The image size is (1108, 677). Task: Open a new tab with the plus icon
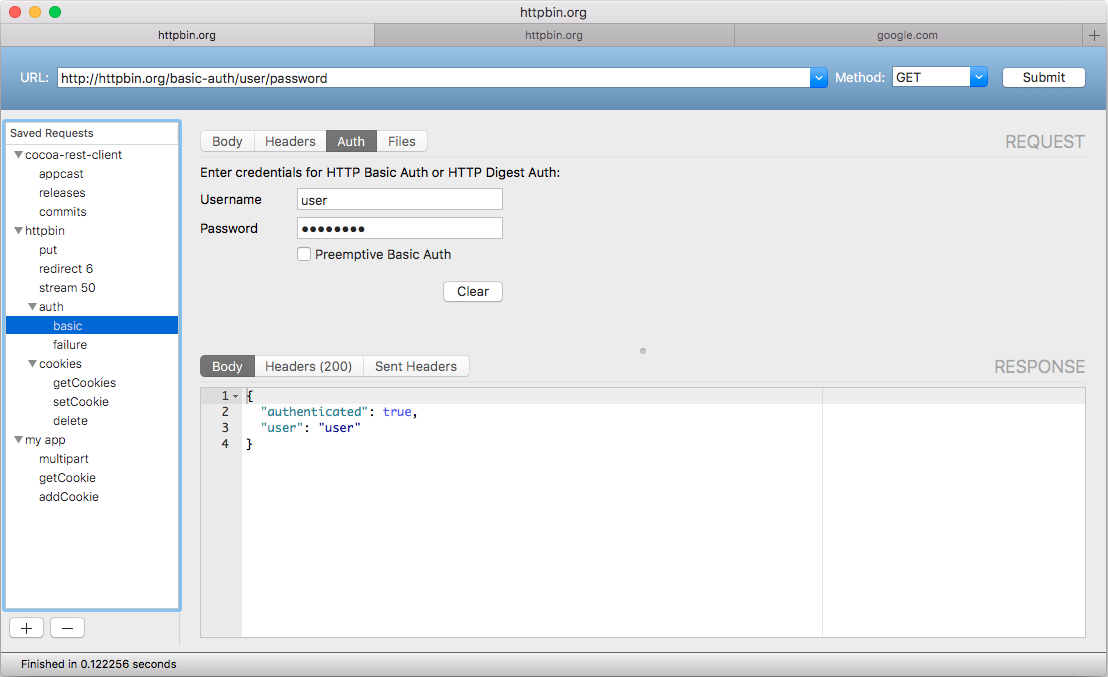[1094, 35]
